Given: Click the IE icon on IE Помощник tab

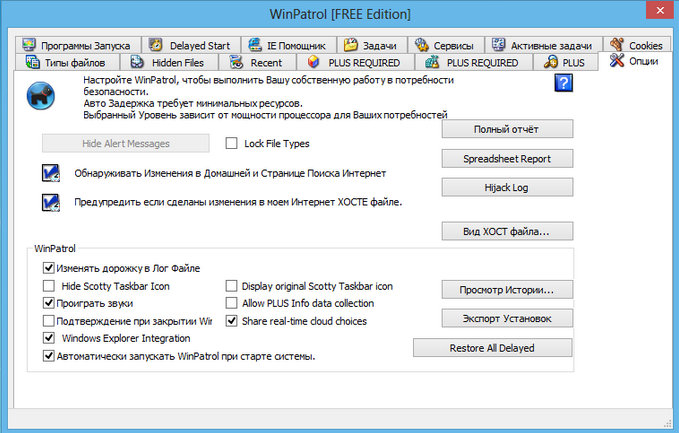Looking at the screenshot, I should click(255, 44).
